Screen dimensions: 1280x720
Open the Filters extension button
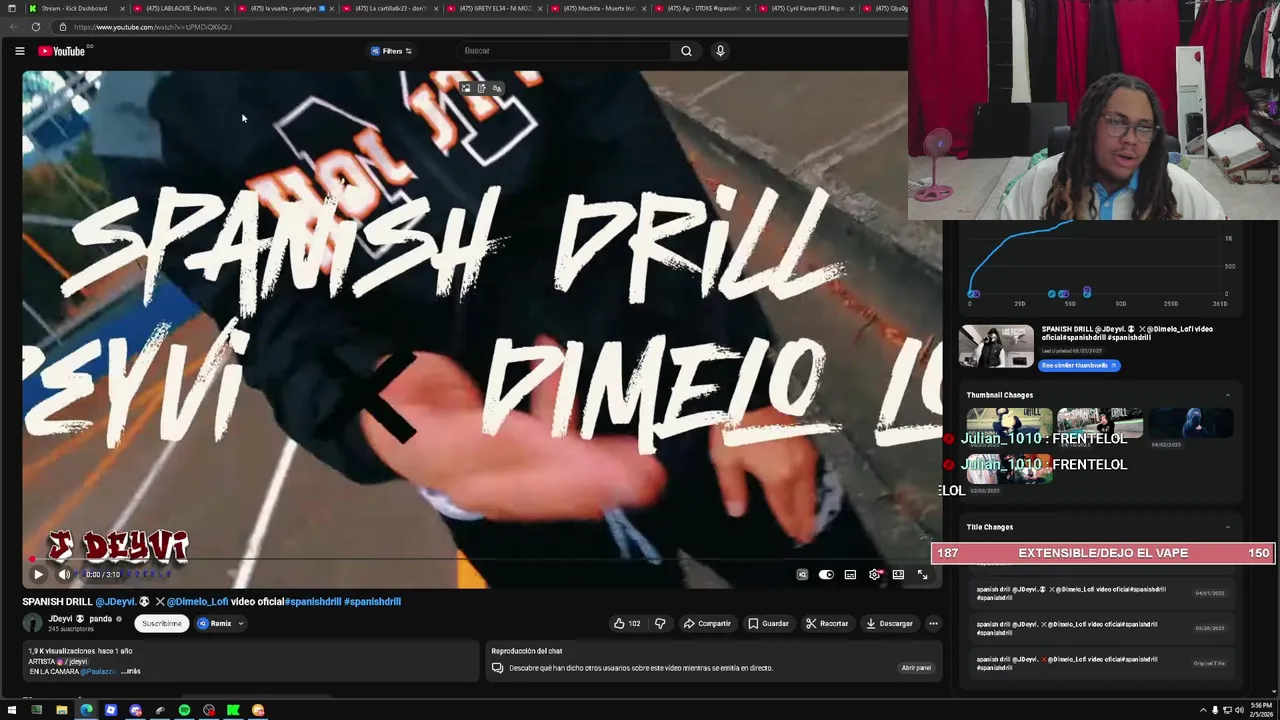[391, 51]
